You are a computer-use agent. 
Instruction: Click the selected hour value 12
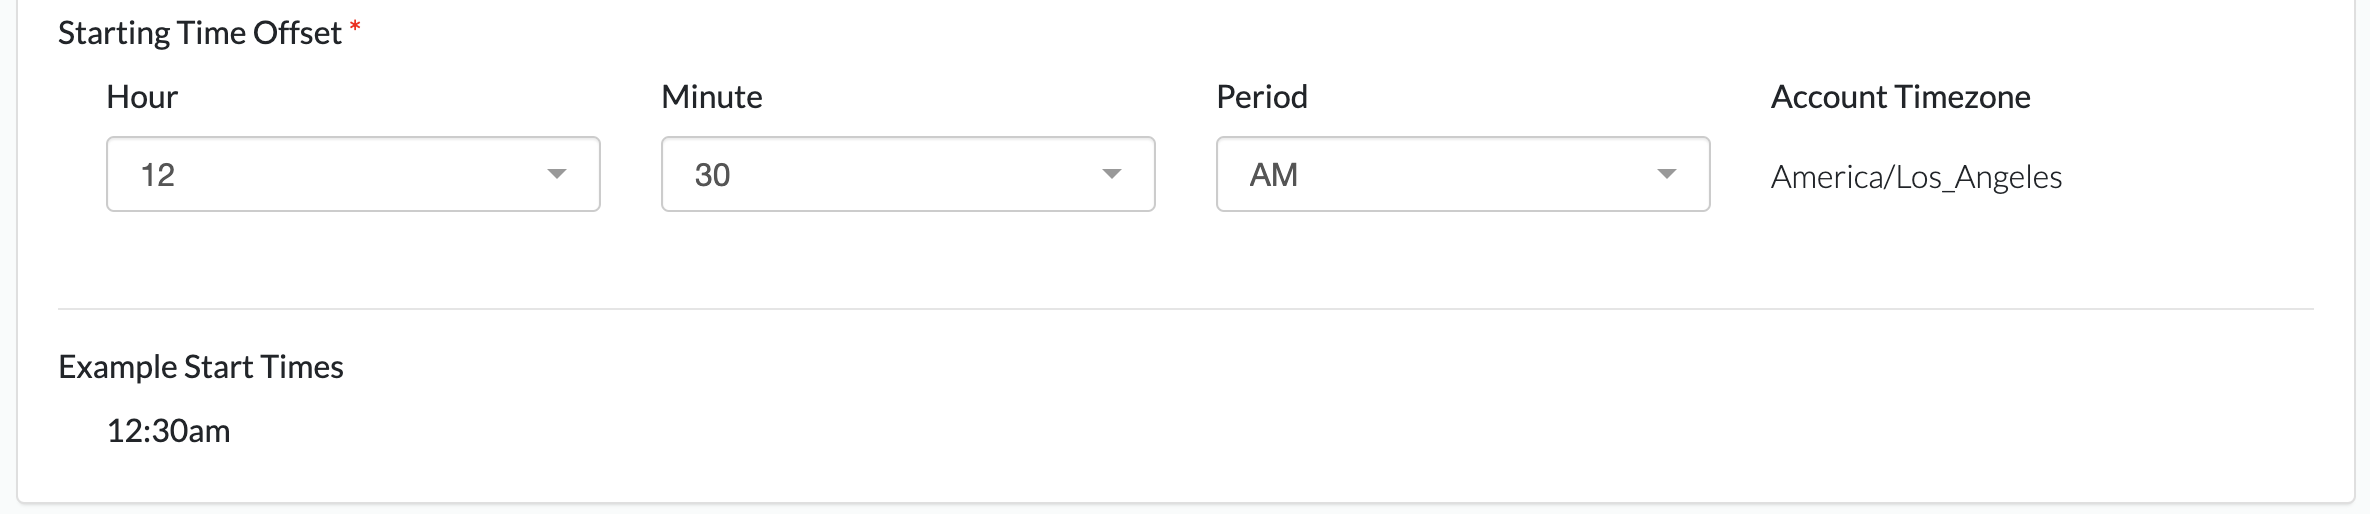[158, 175]
